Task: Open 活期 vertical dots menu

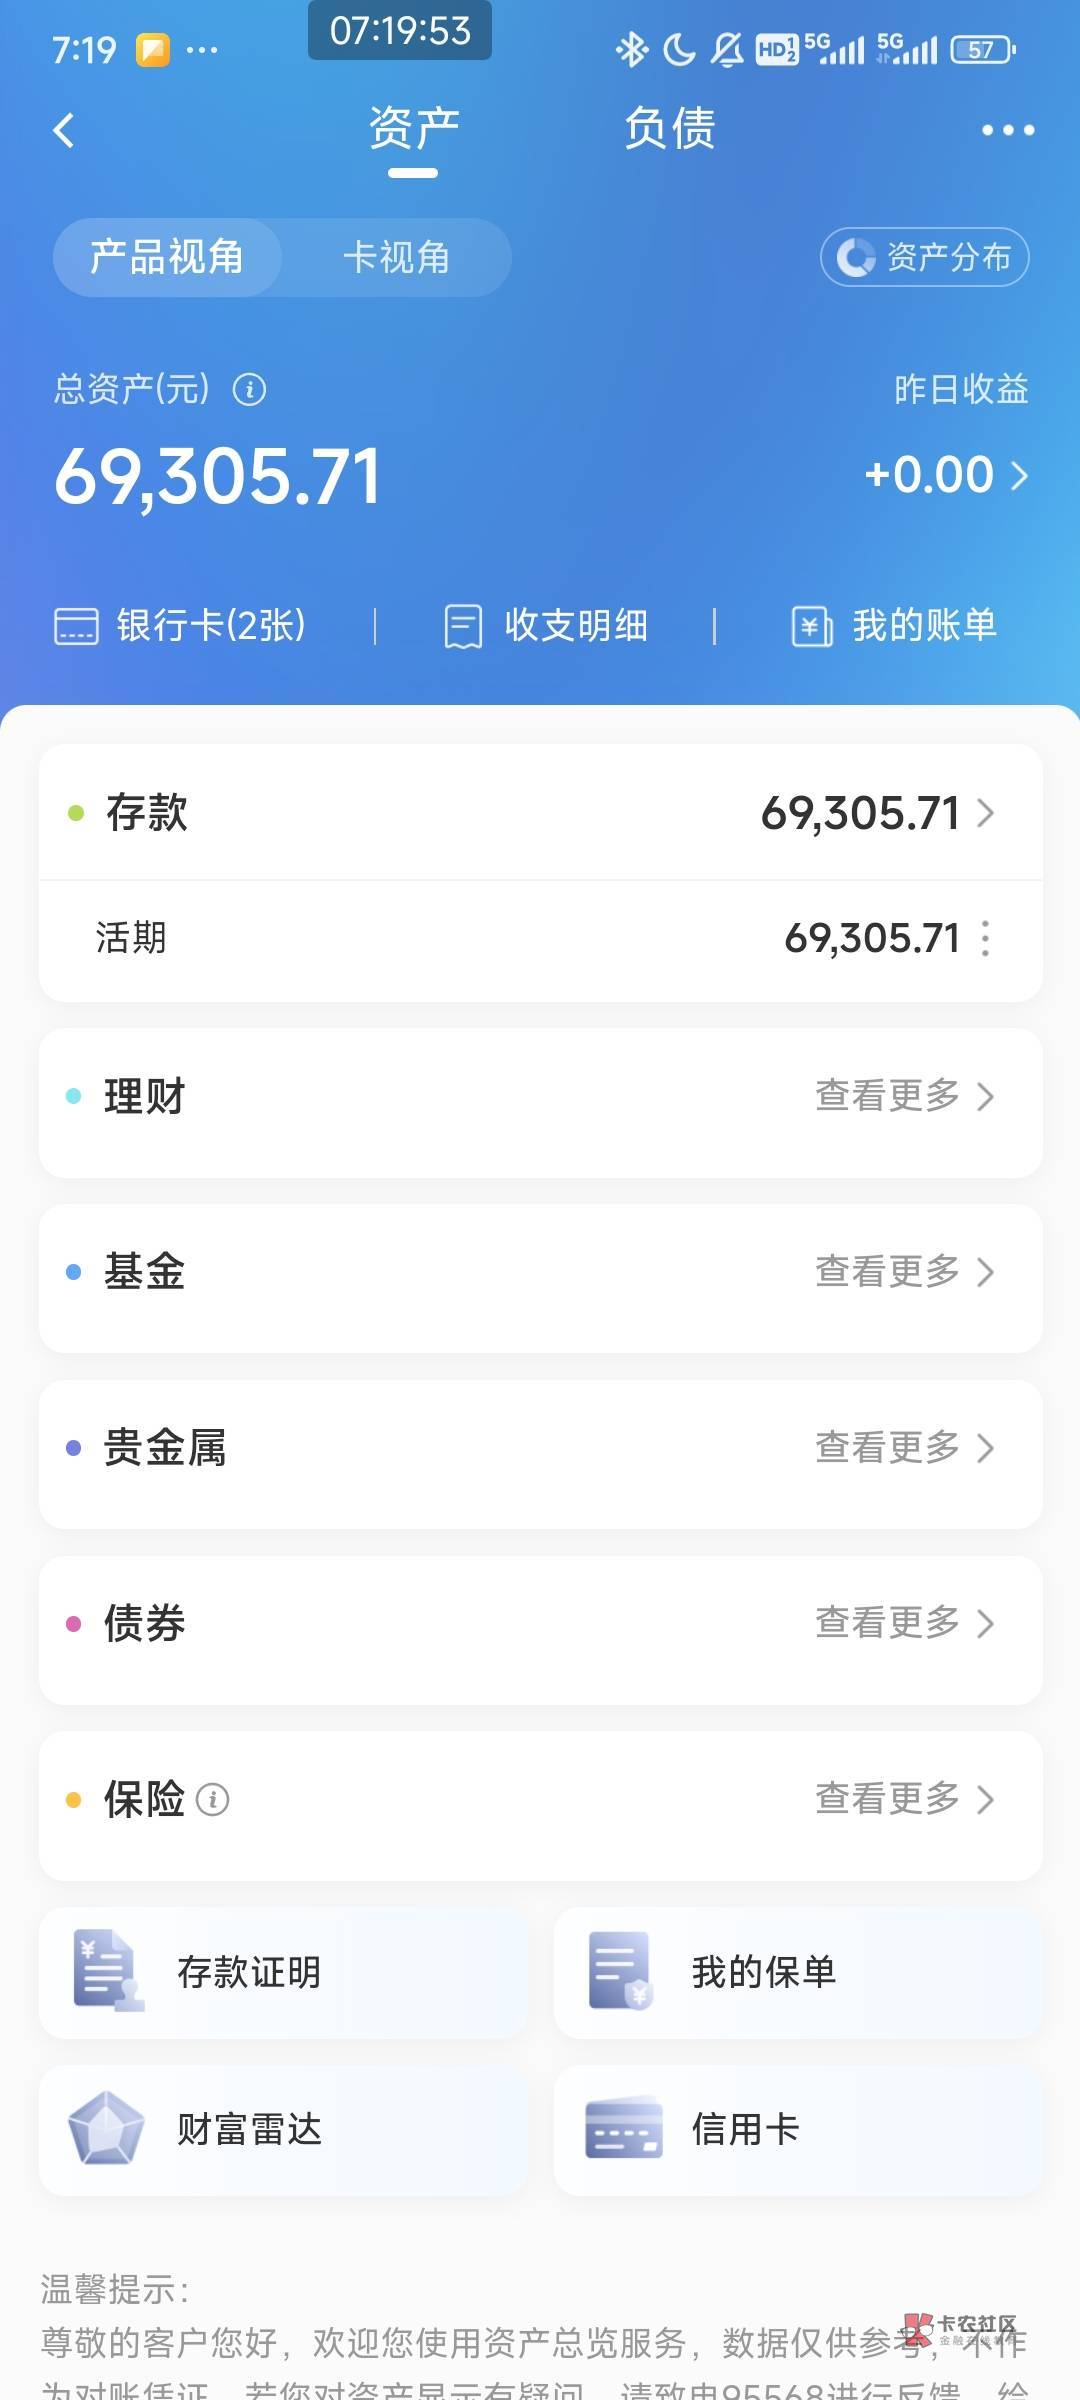Action: 986,938
